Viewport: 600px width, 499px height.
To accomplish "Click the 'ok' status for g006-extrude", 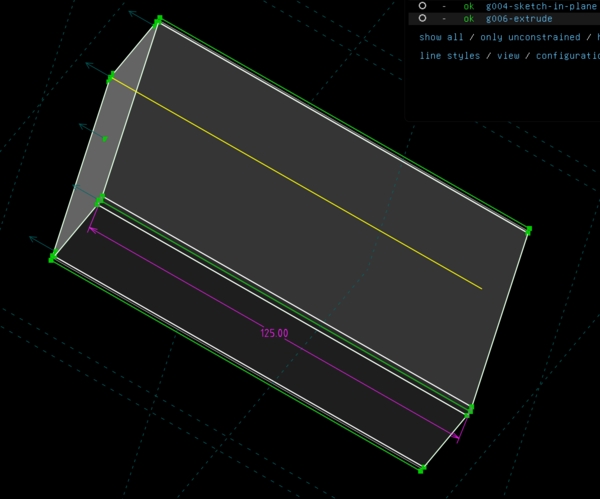I will [469, 18].
